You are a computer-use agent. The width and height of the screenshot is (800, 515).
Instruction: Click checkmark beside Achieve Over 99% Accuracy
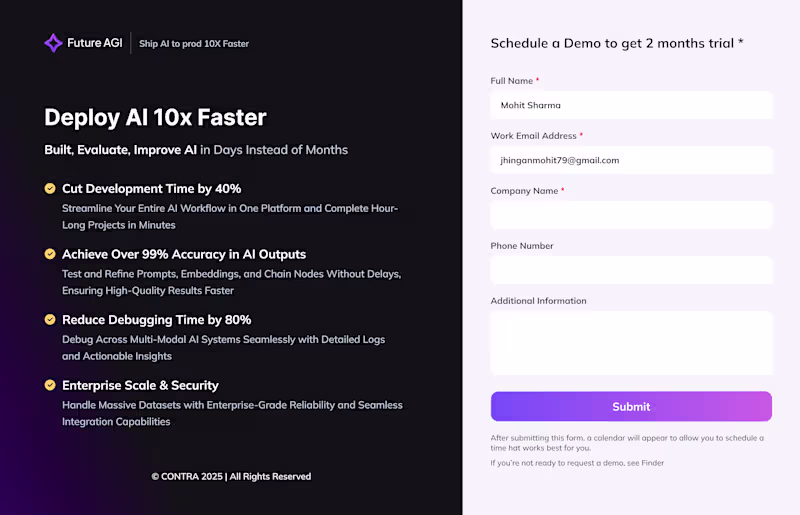pyautogui.click(x=50, y=254)
